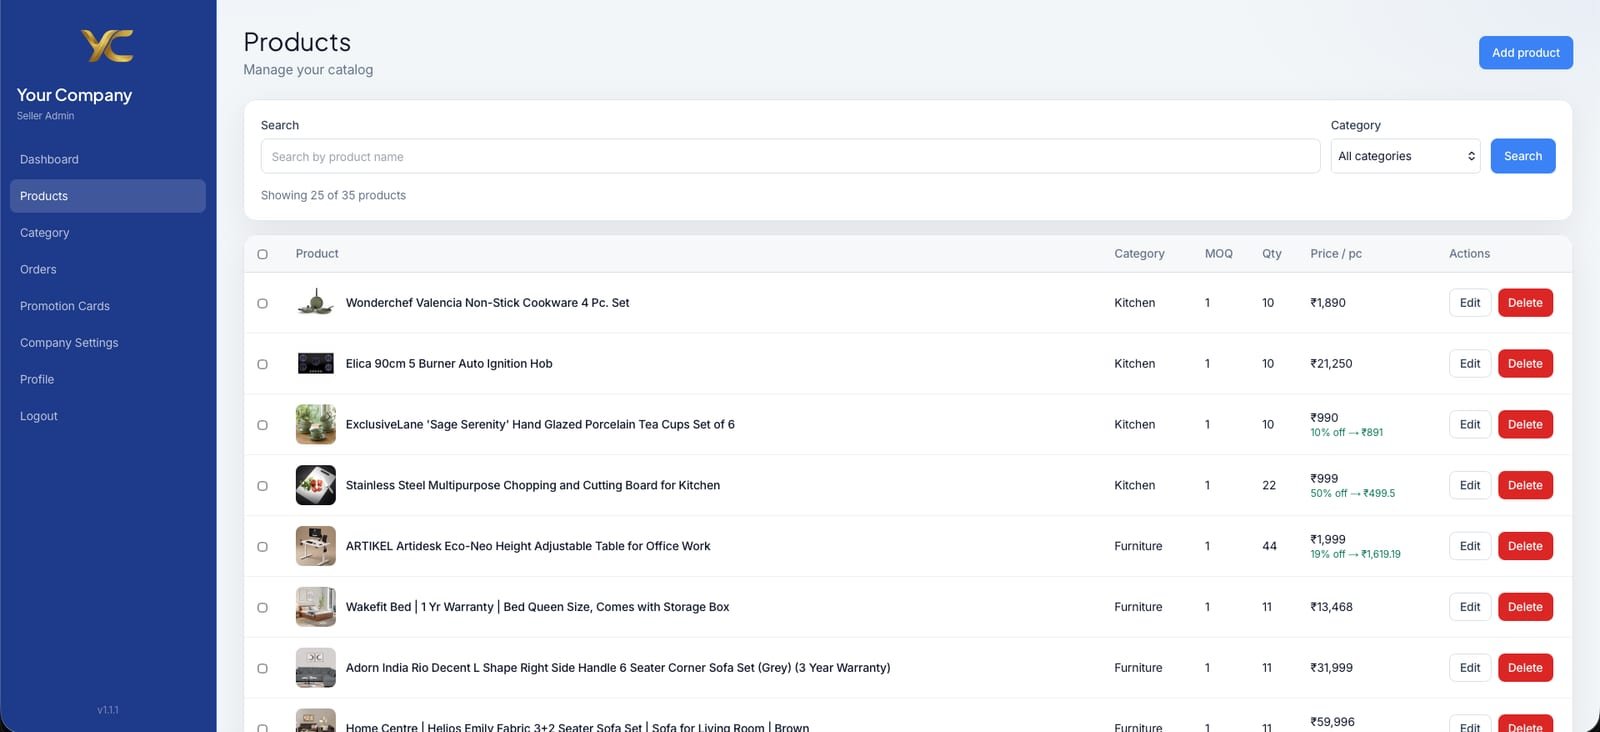Tick the ARTIKEL Artidesk row checkbox
The height and width of the screenshot is (732, 1600).
tap(263, 547)
